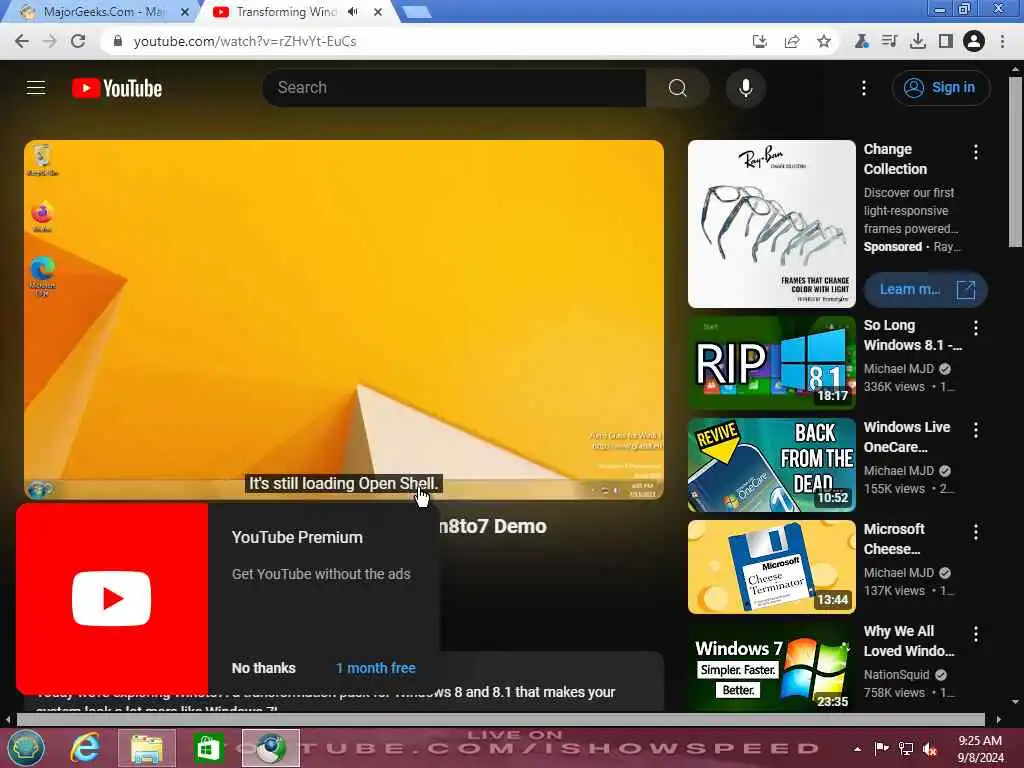Open the network tray icon
1024x768 pixels.
(x=906, y=749)
